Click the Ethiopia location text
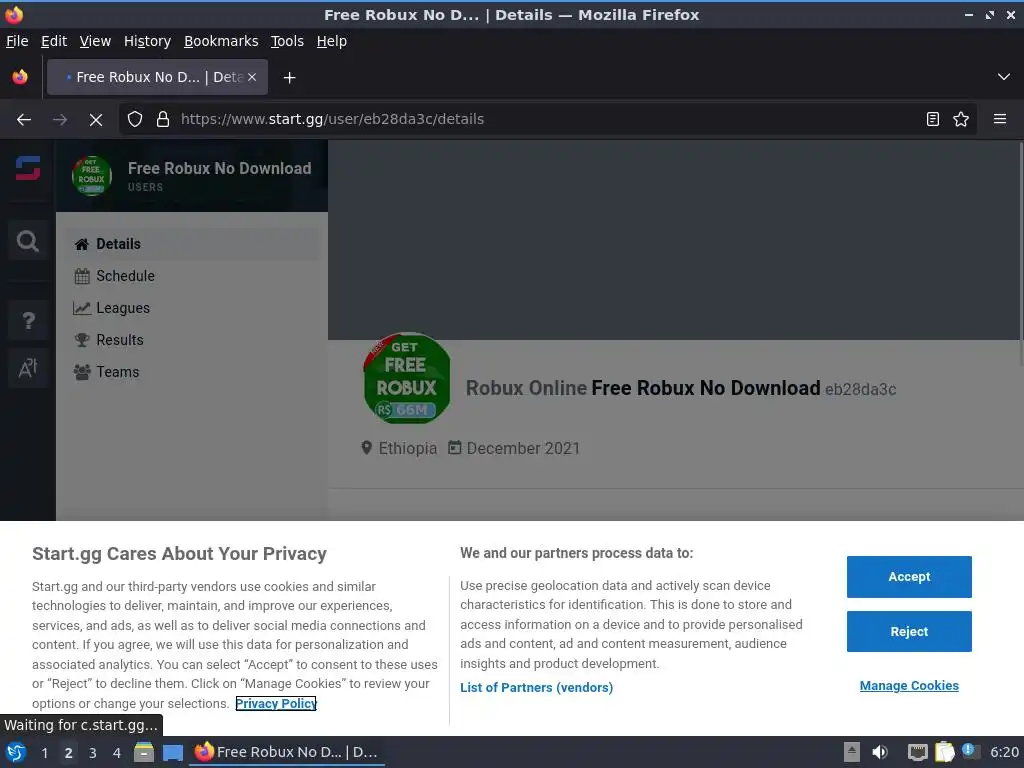This screenshot has width=1024, height=768. (x=408, y=449)
